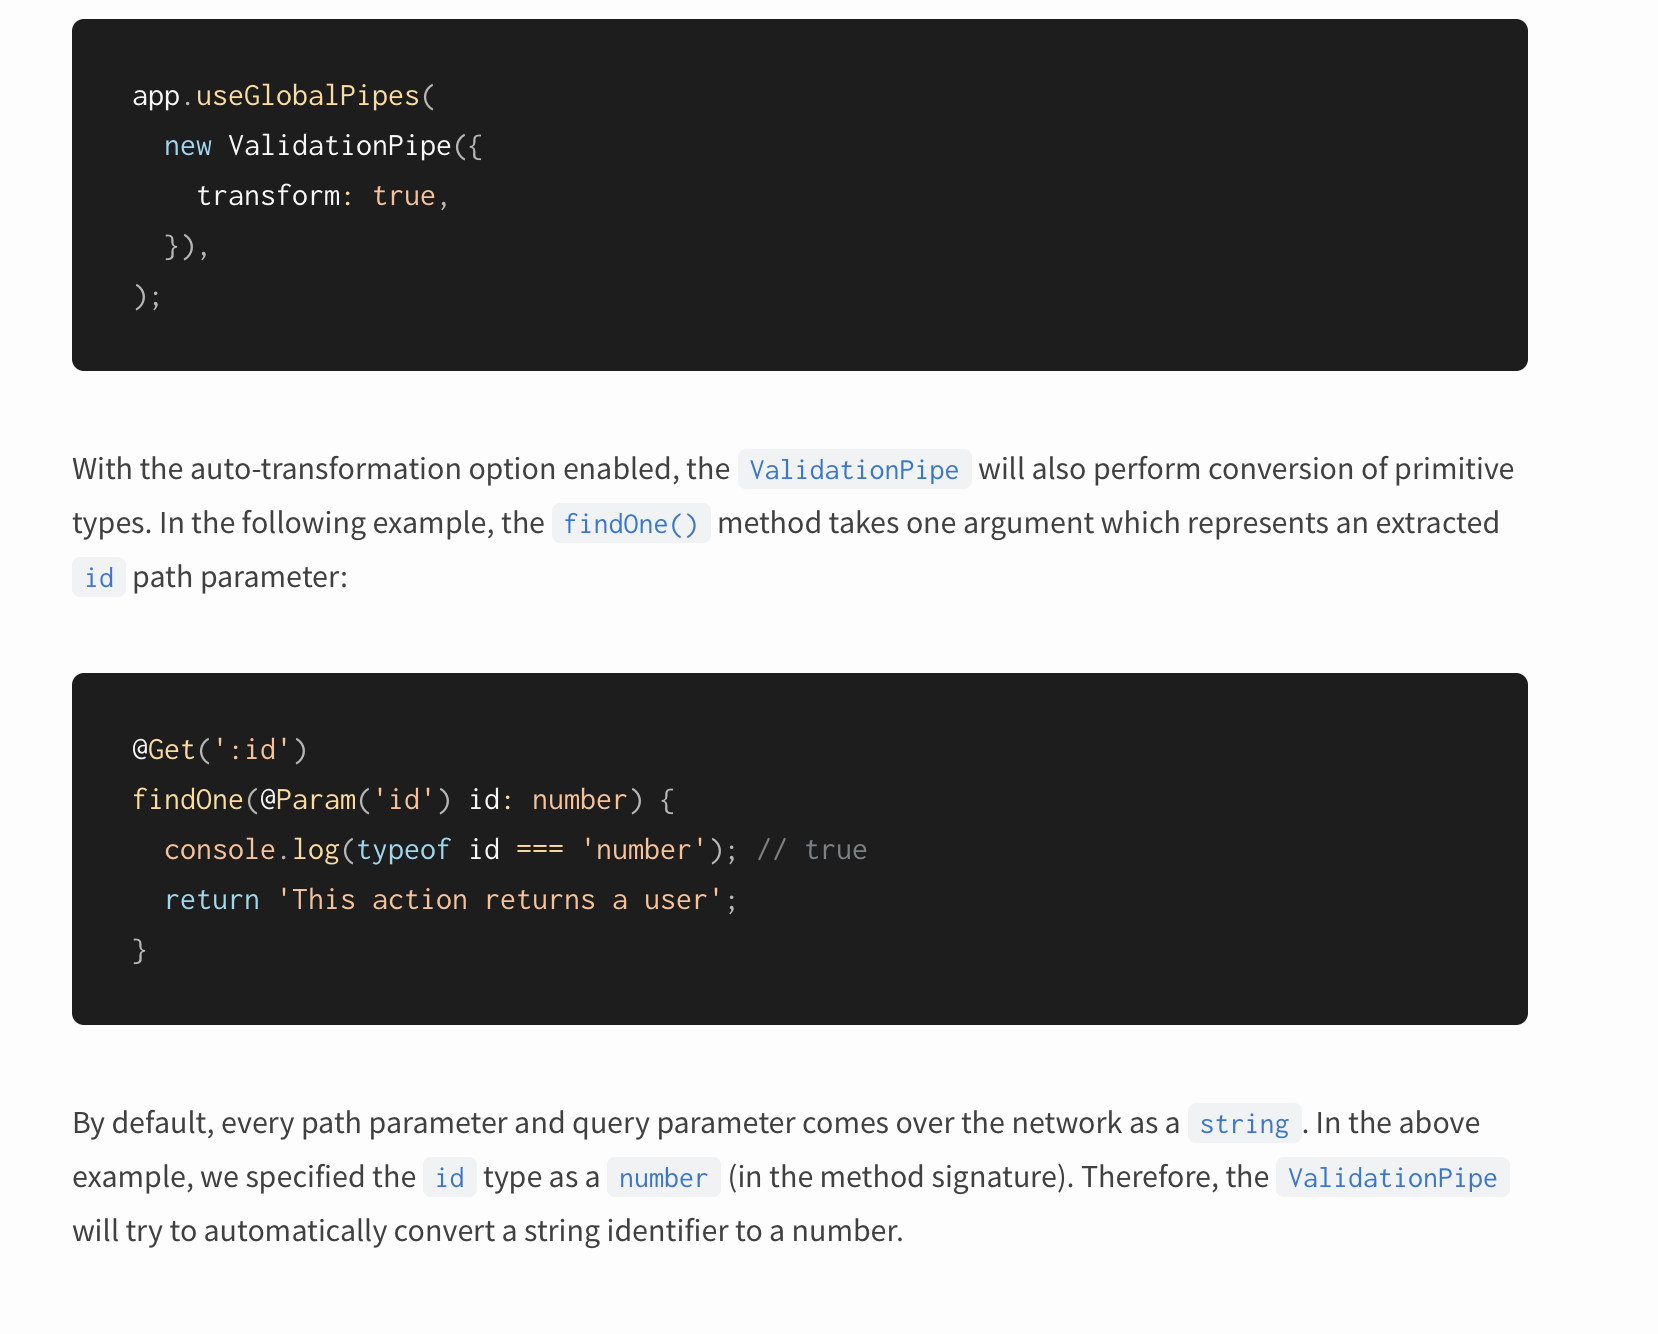The image size is (1658, 1334).
Task: Click the closing ');' of useGlobalPipes call
Action: (147, 296)
